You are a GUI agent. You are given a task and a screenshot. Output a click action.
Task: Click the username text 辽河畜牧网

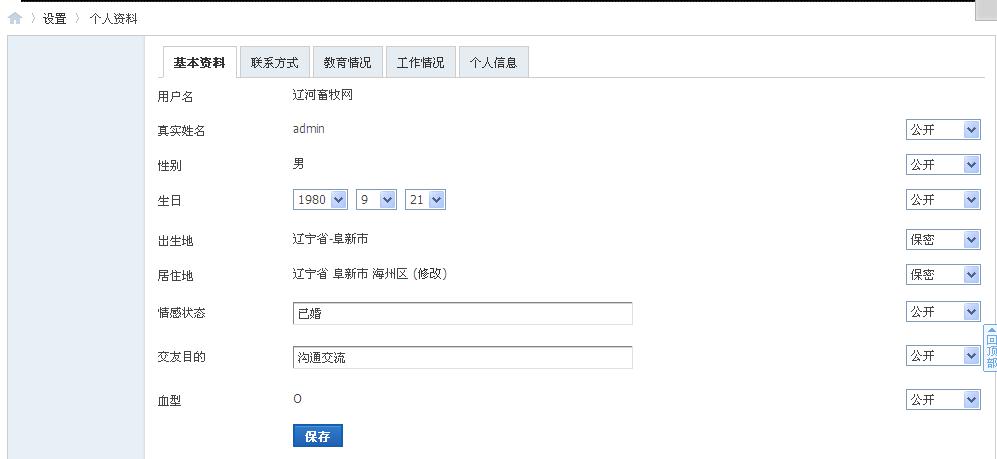(322, 95)
